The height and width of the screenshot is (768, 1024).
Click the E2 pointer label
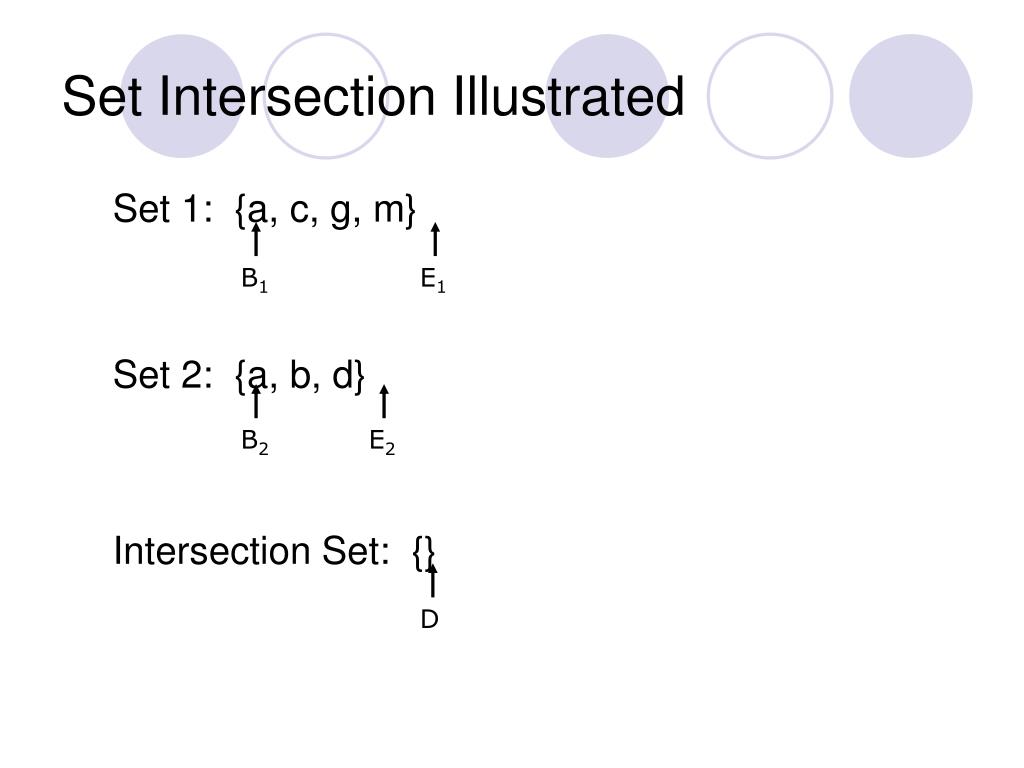pos(382,442)
